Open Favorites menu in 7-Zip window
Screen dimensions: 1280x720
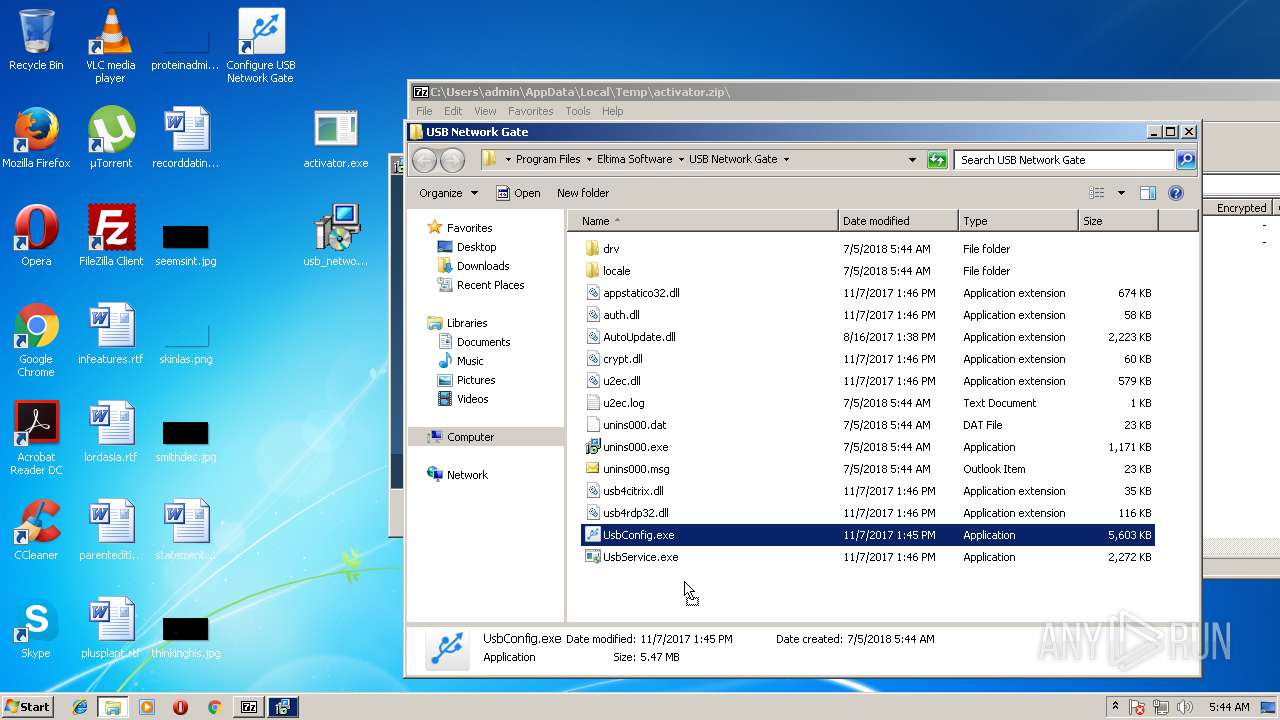pyautogui.click(x=530, y=111)
